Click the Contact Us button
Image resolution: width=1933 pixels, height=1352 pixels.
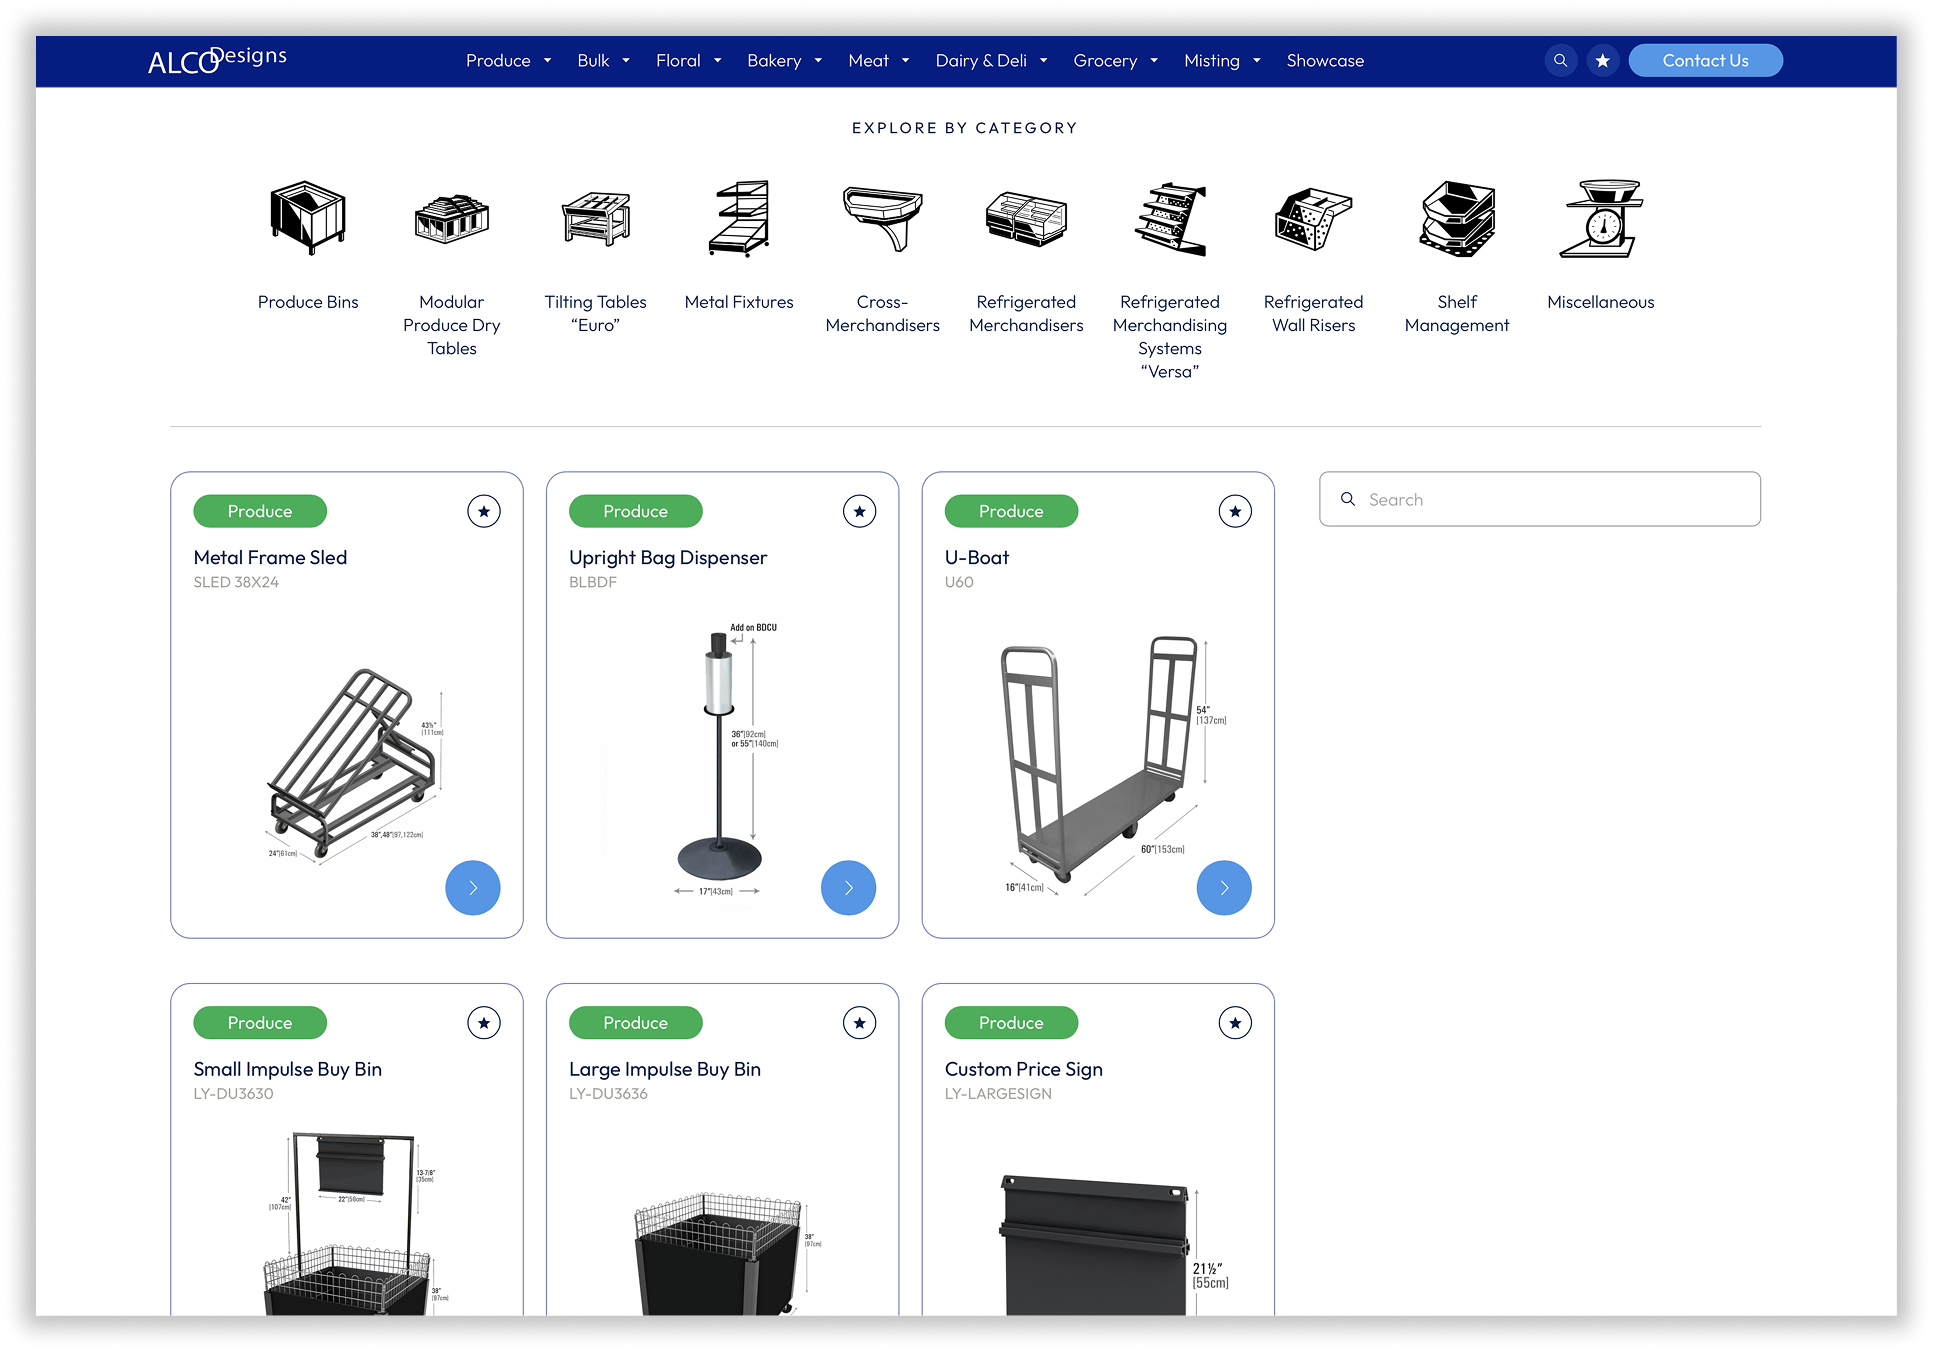(1706, 61)
